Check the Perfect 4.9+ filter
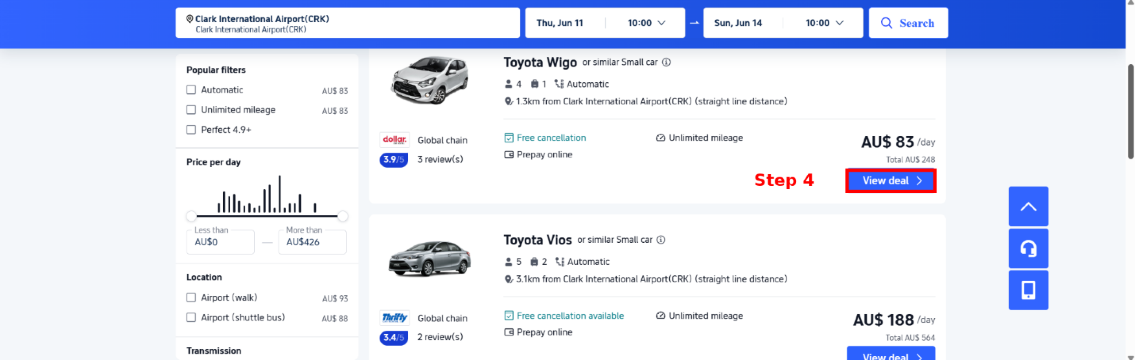The width and height of the screenshot is (1135, 360). point(191,130)
